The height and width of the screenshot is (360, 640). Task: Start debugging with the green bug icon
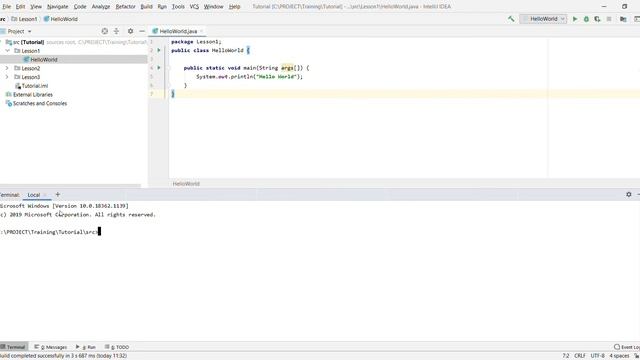tap(587, 19)
